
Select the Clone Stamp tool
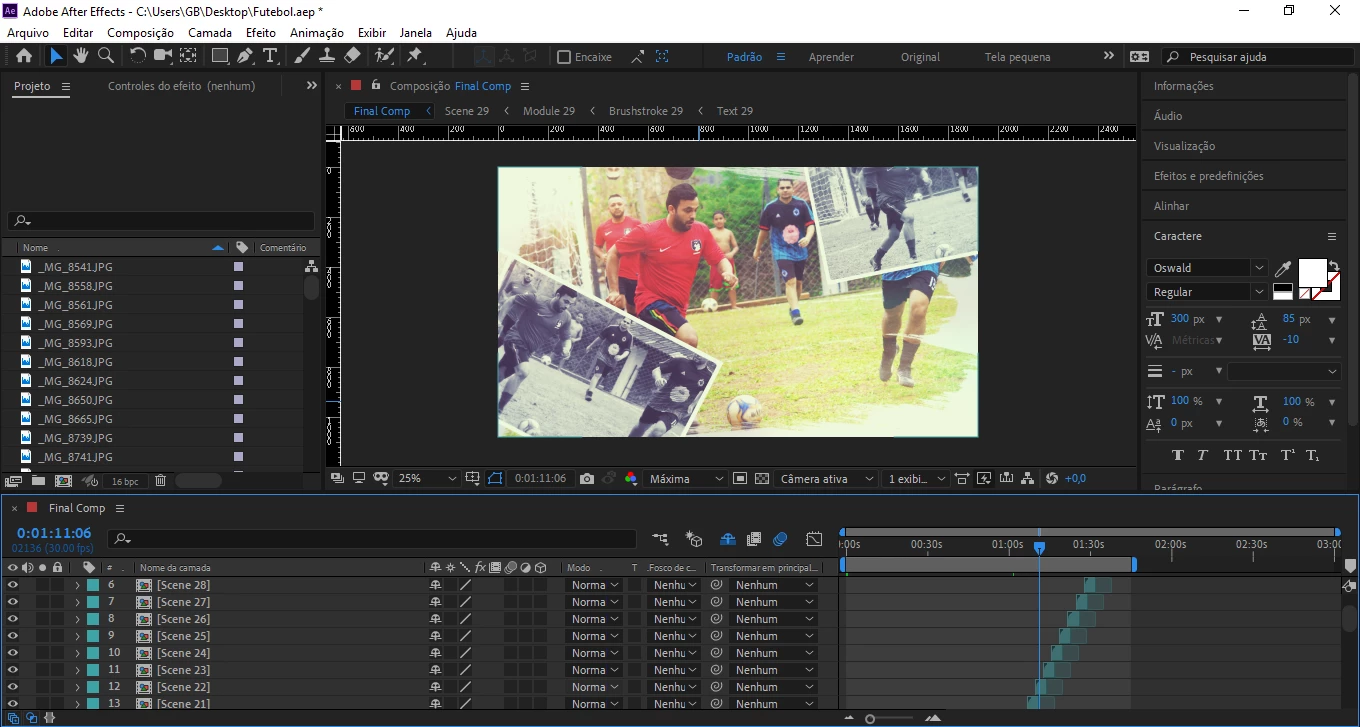(x=327, y=56)
